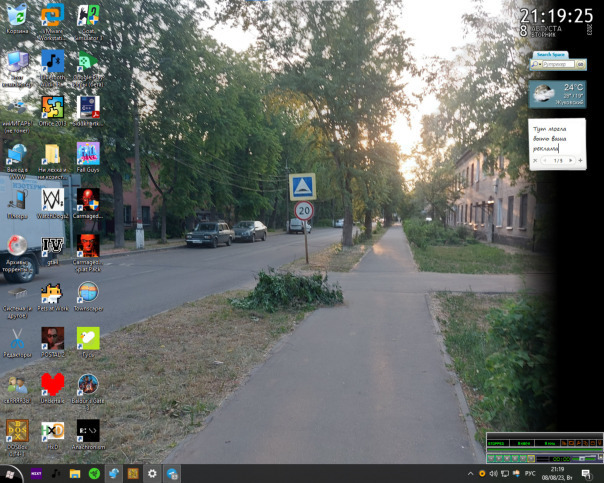Launch the HxD hex editor shortcut
The height and width of the screenshot is (483, 604).
coord(53,434)
